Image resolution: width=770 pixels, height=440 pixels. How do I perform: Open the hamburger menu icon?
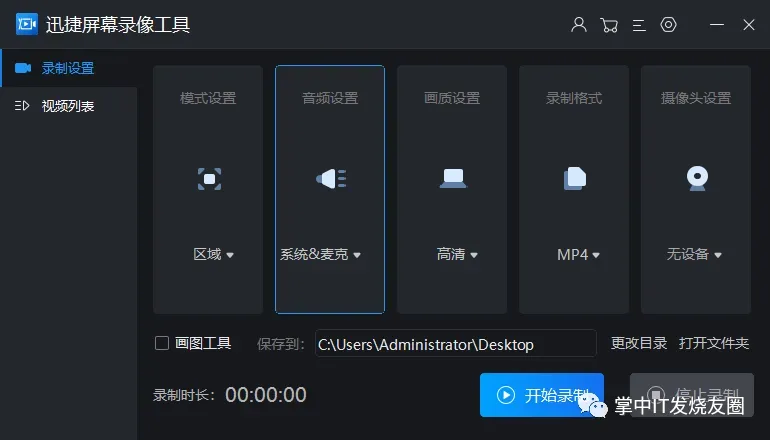(639, 25)
